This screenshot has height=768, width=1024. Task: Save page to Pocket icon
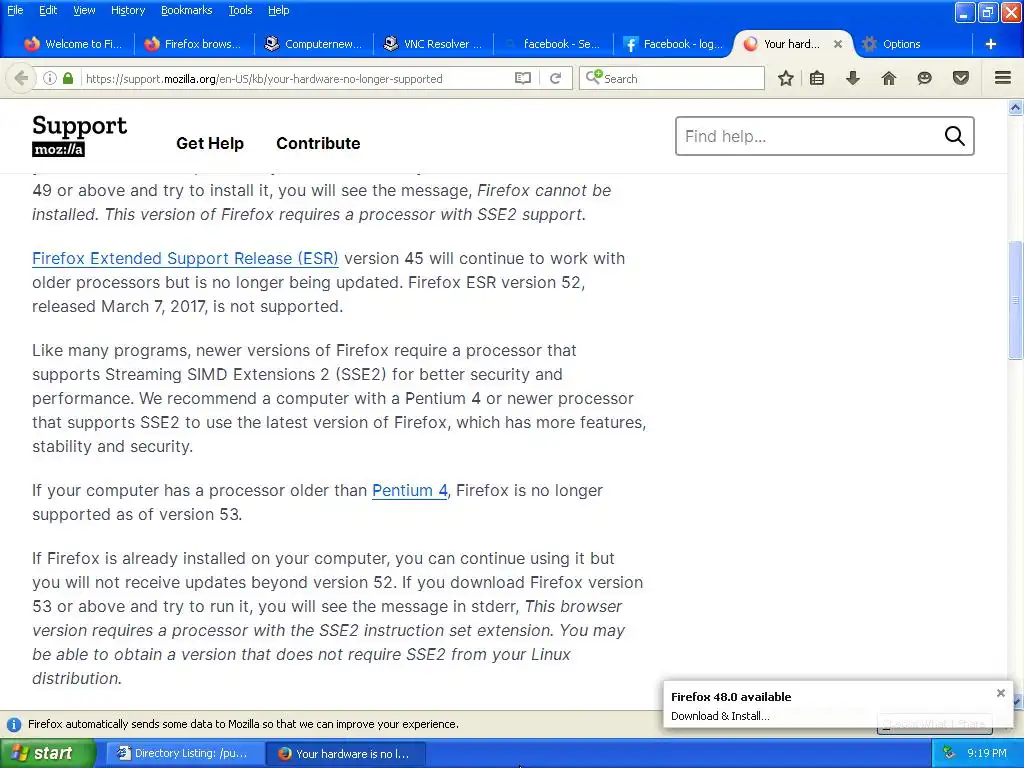click(961, 78)
